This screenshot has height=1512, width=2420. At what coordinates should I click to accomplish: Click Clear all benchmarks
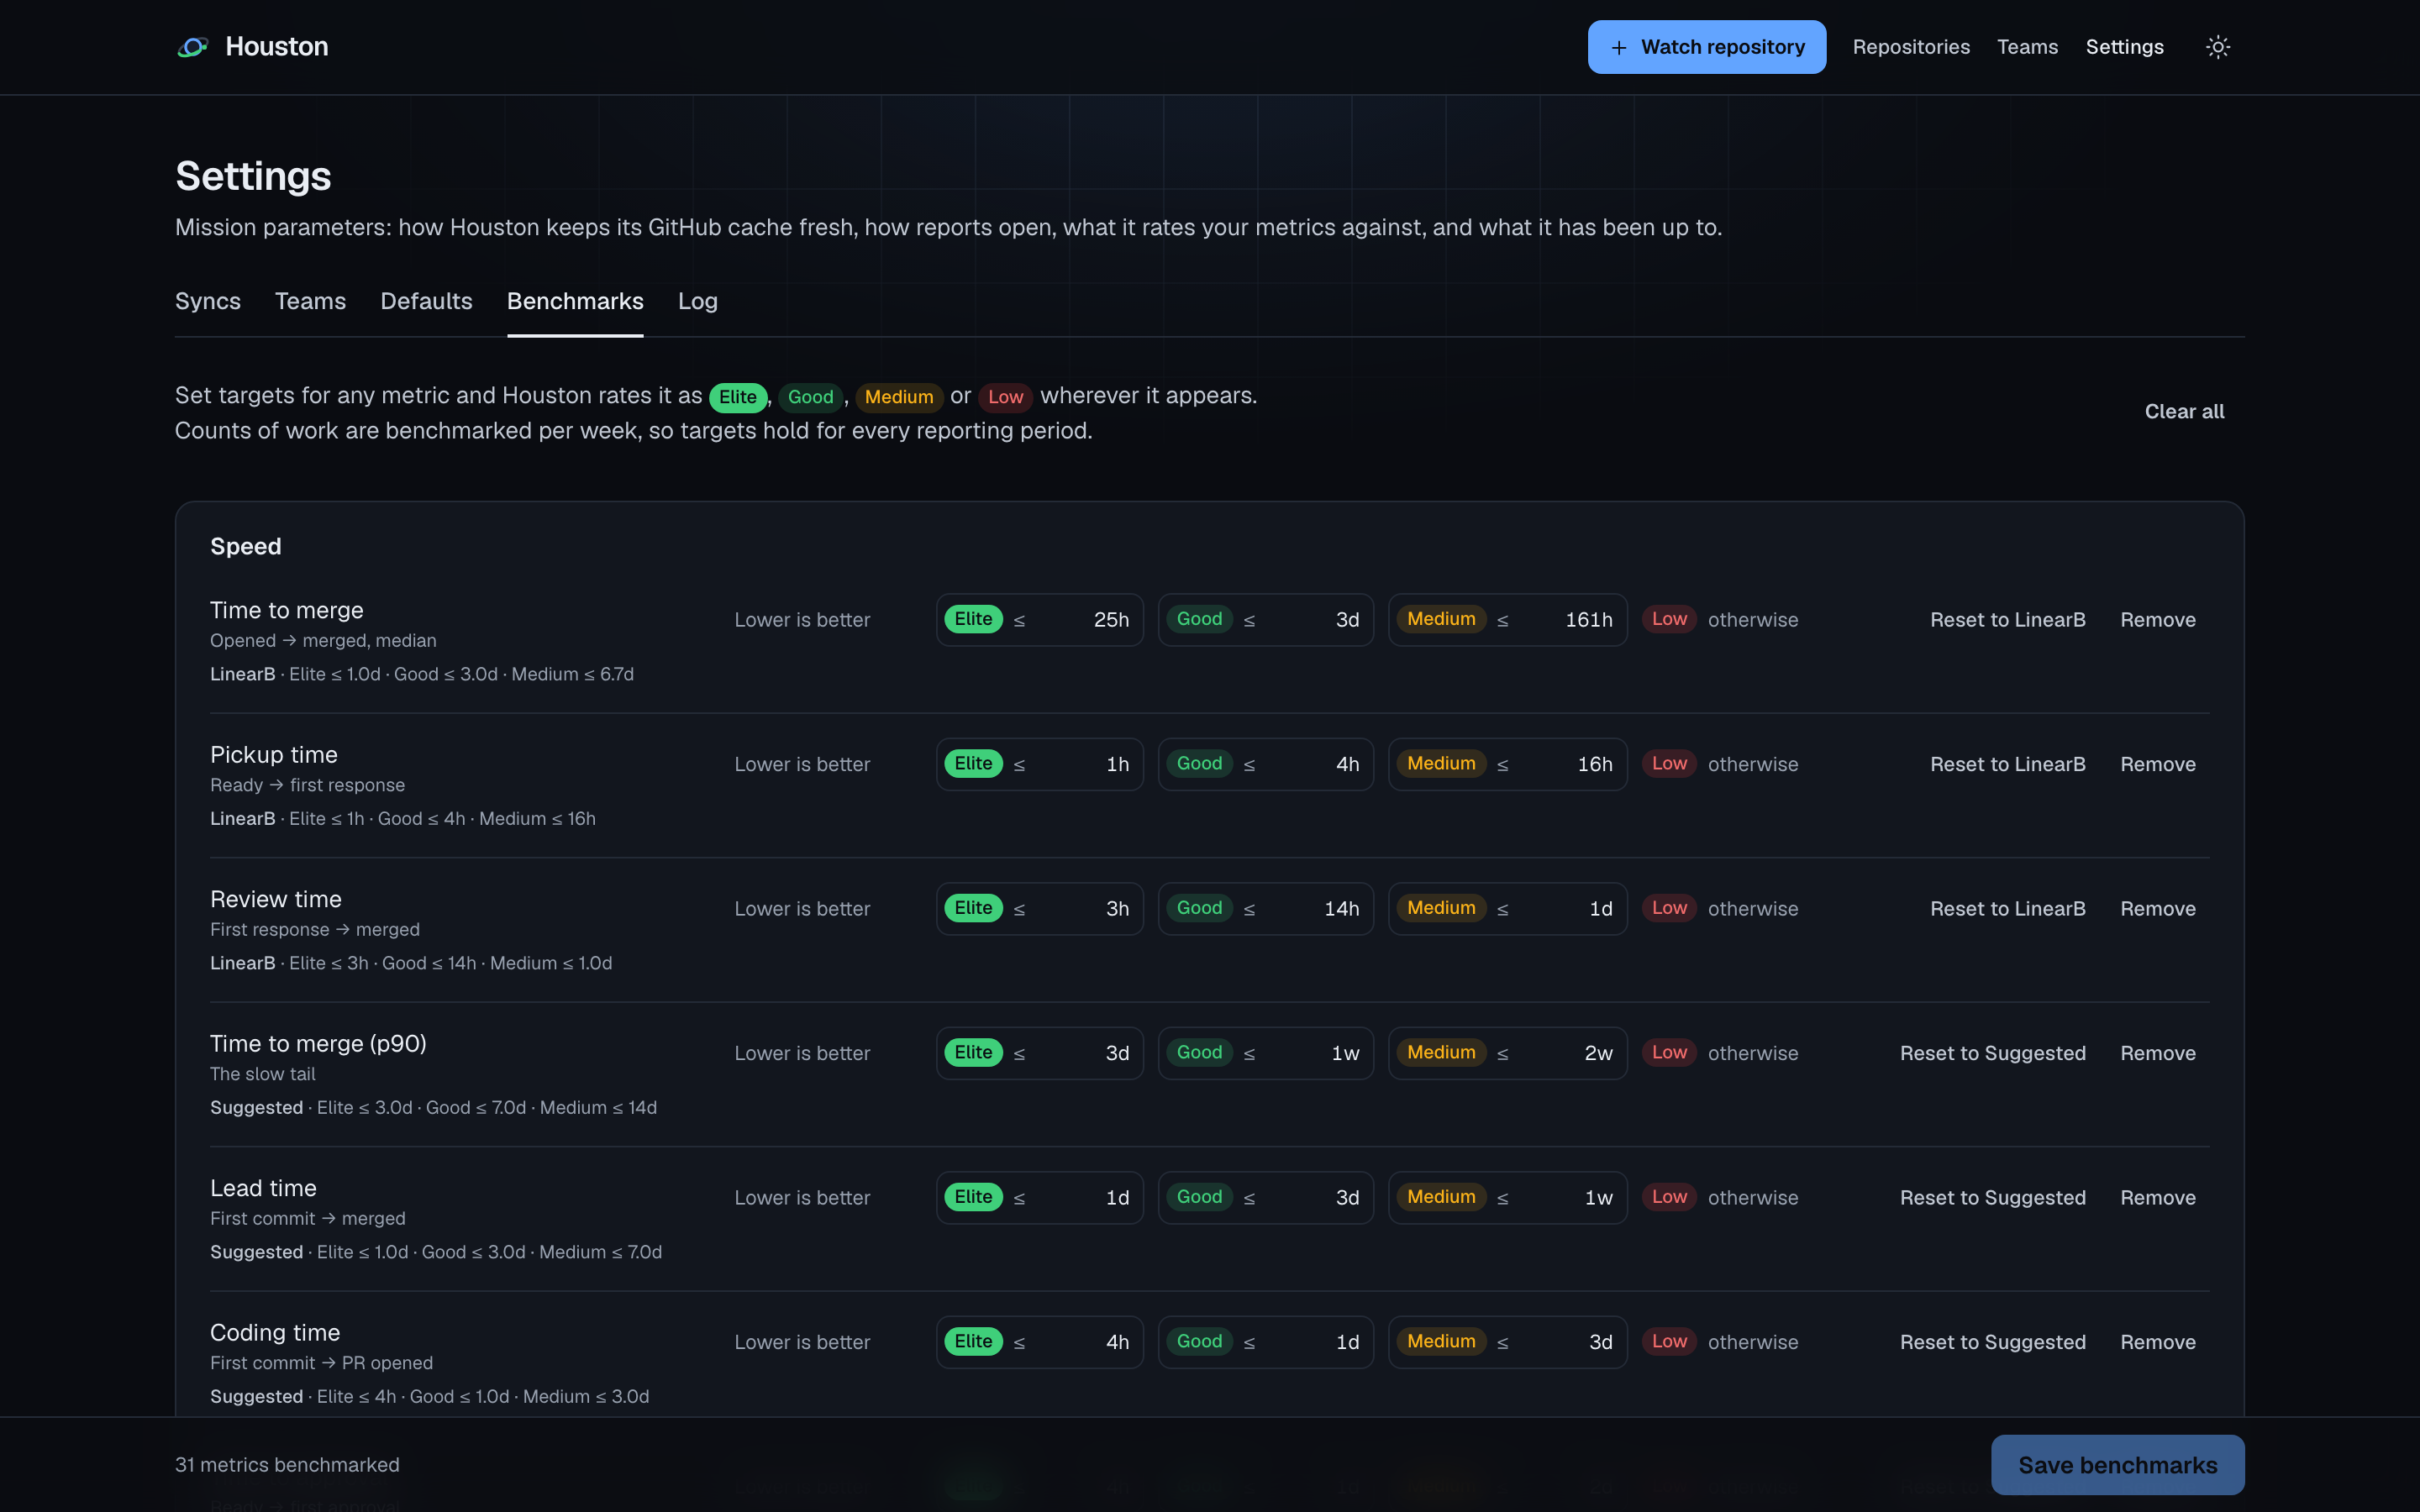click(2184, 412)
